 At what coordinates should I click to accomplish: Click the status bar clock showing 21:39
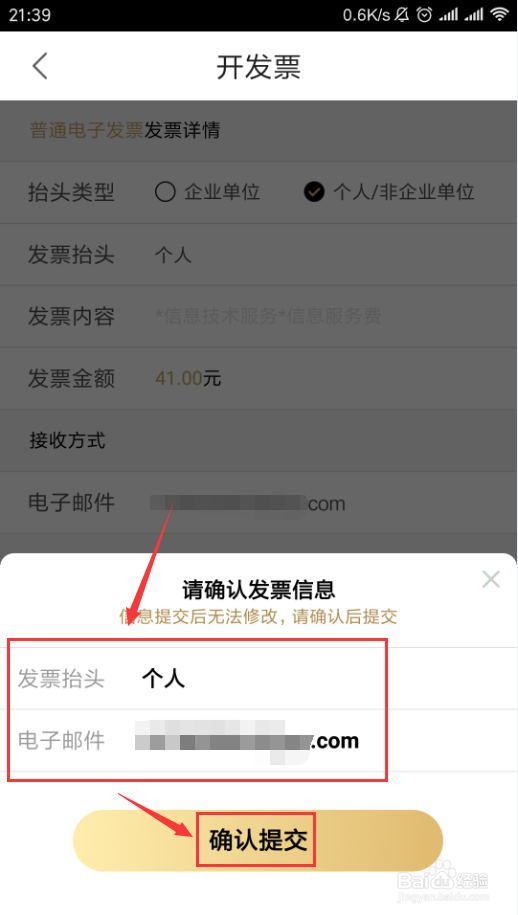29,15
